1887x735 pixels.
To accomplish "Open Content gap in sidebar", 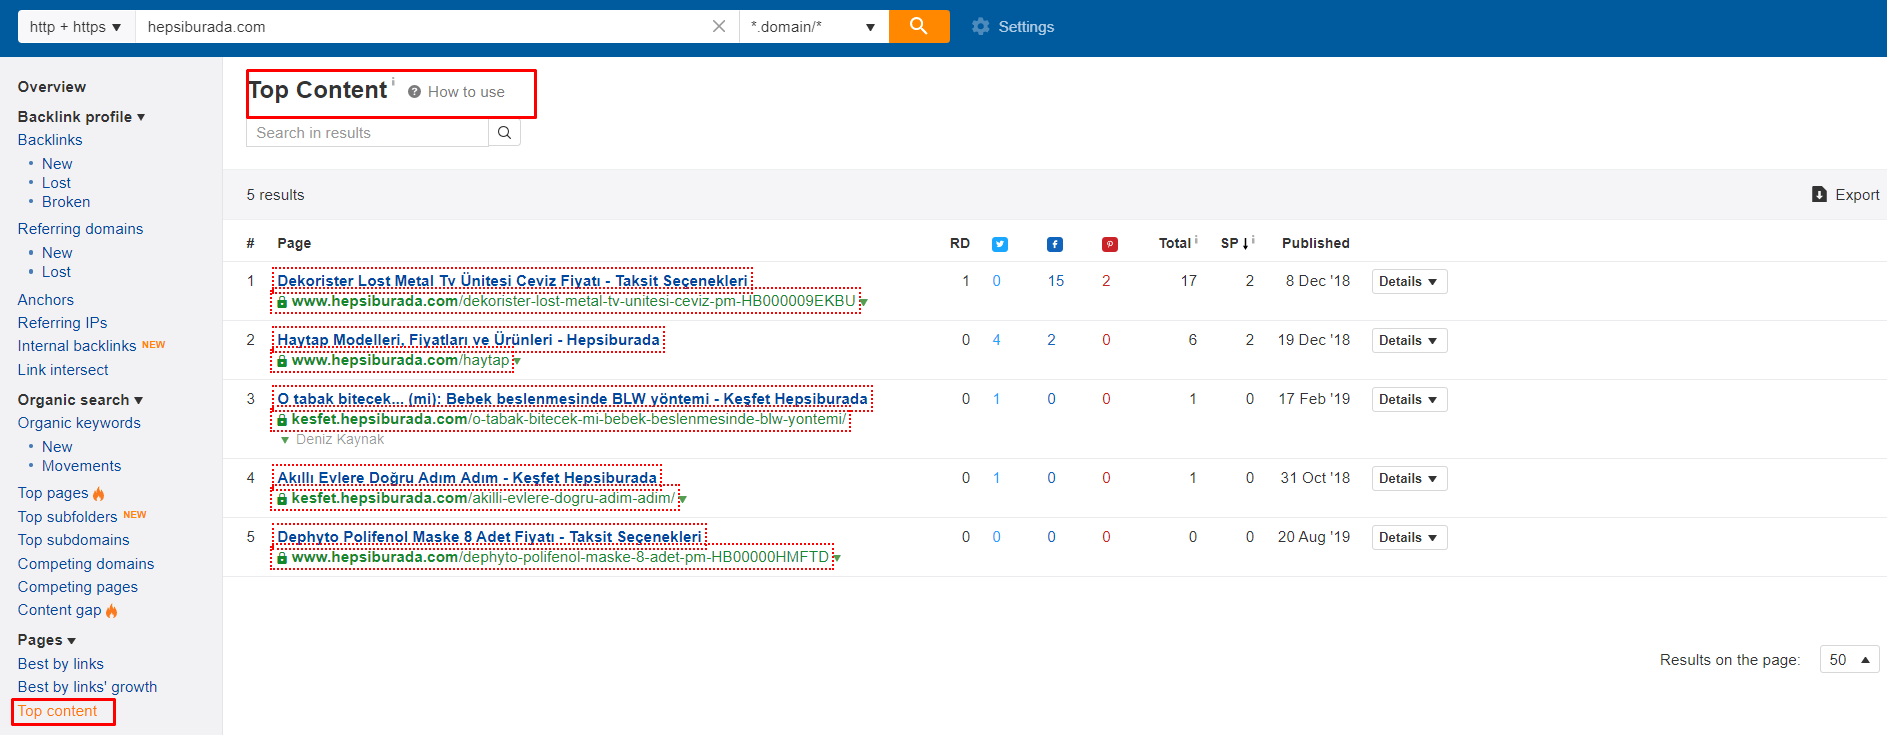I will click(x=60, y=610).
